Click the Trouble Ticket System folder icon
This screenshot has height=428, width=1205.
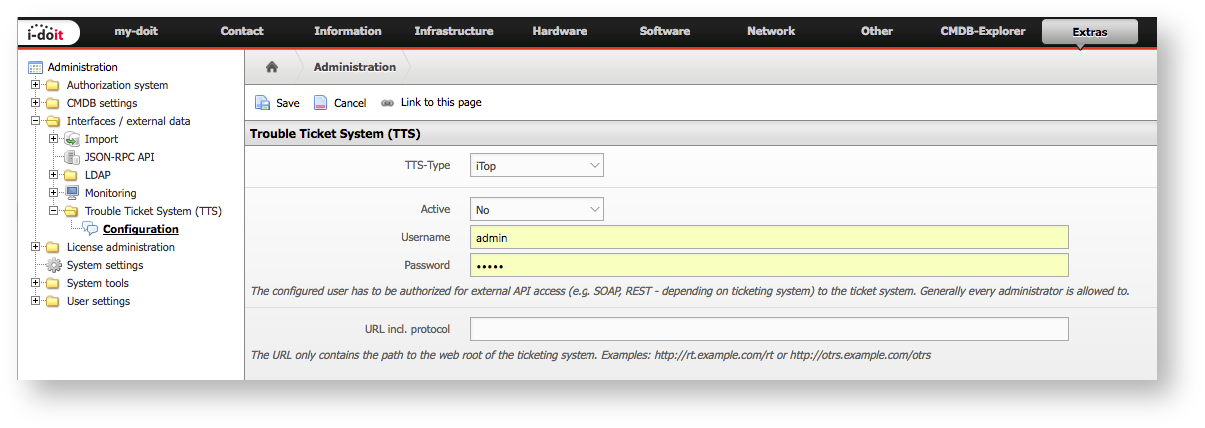coord(72,211)
